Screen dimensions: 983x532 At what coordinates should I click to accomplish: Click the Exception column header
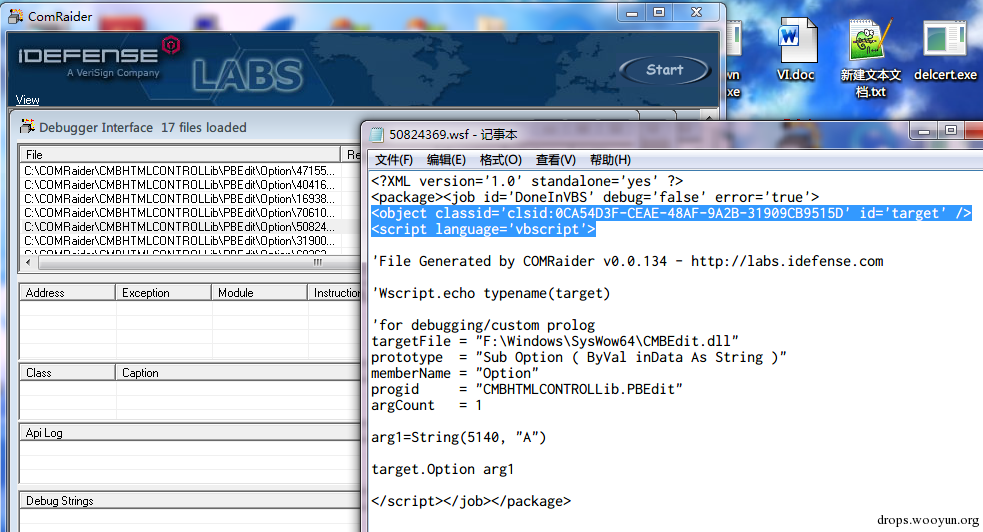163,293
